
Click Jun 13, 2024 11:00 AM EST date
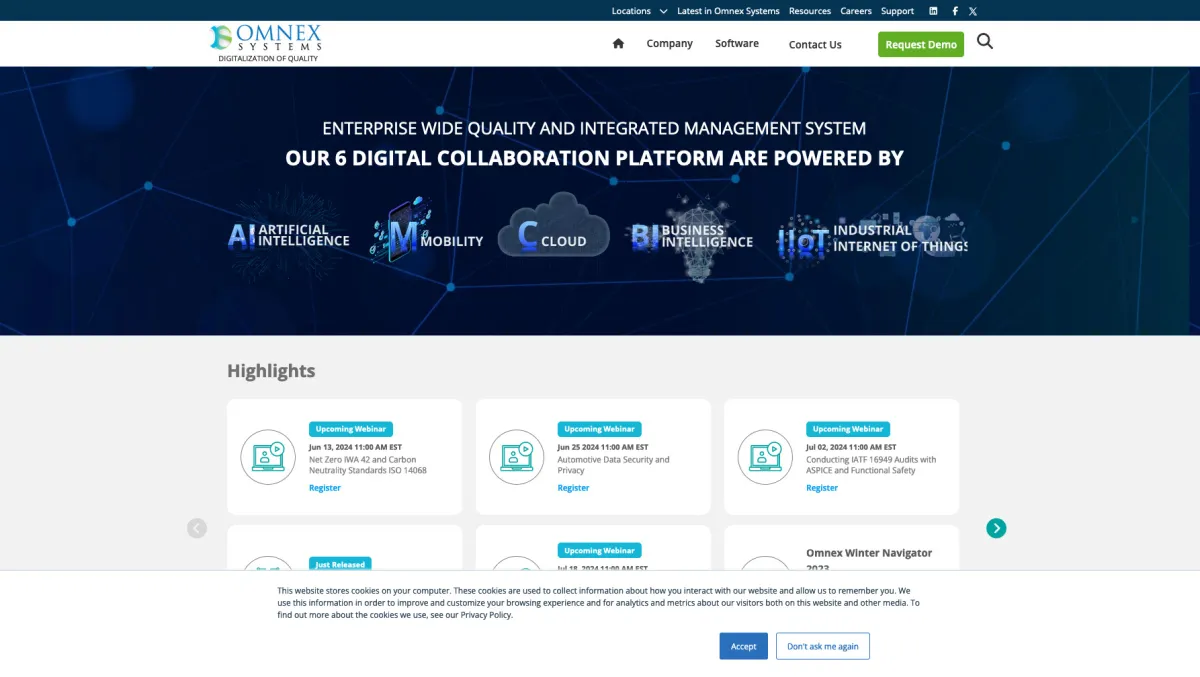[355, 447]
